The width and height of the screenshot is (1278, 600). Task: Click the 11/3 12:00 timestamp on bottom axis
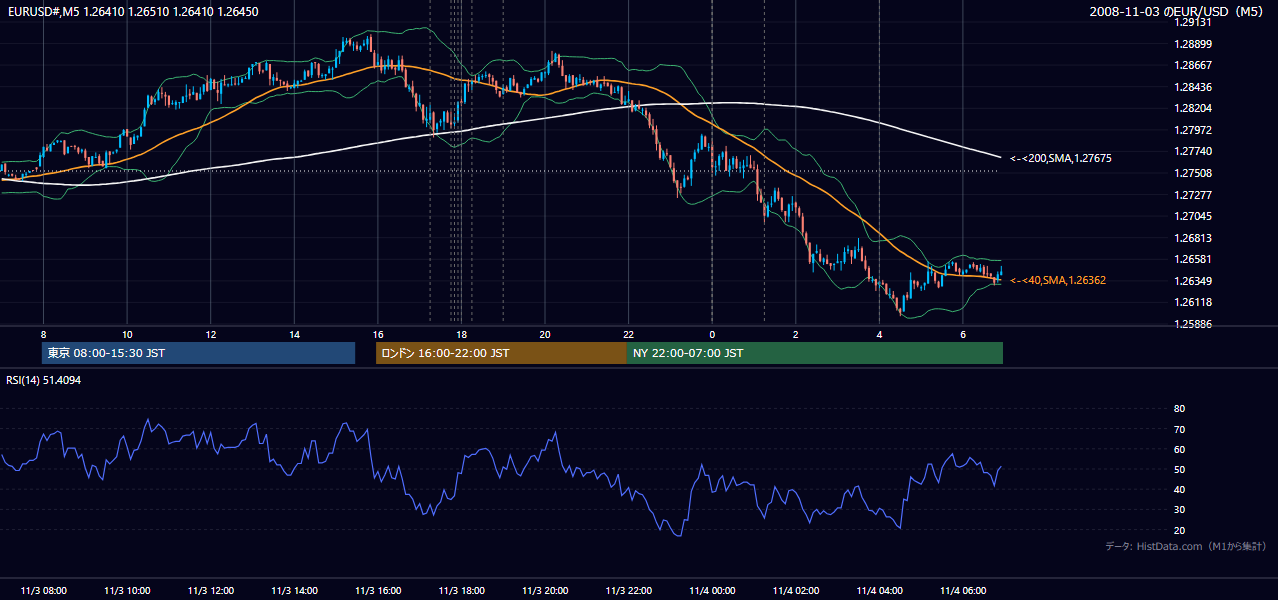coord(211,590)
